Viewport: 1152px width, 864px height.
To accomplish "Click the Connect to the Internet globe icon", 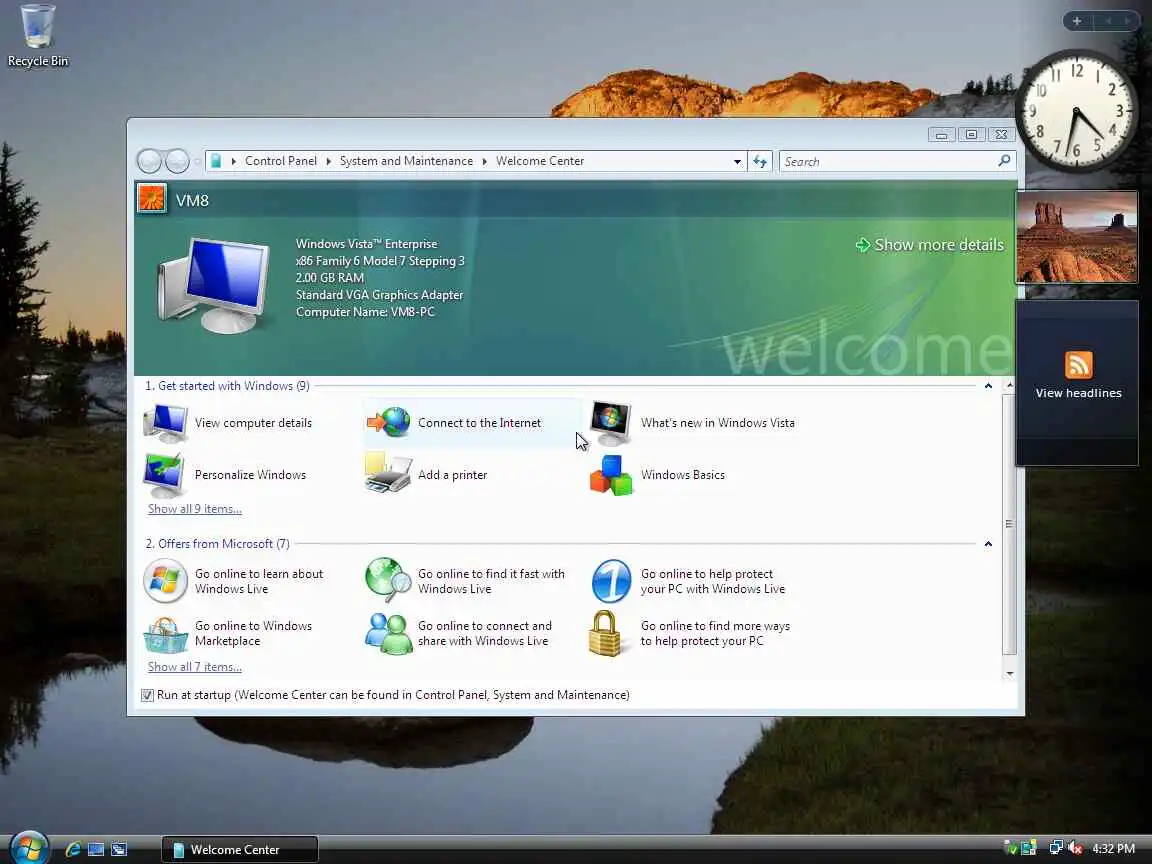I will click(x=389, y=422).
